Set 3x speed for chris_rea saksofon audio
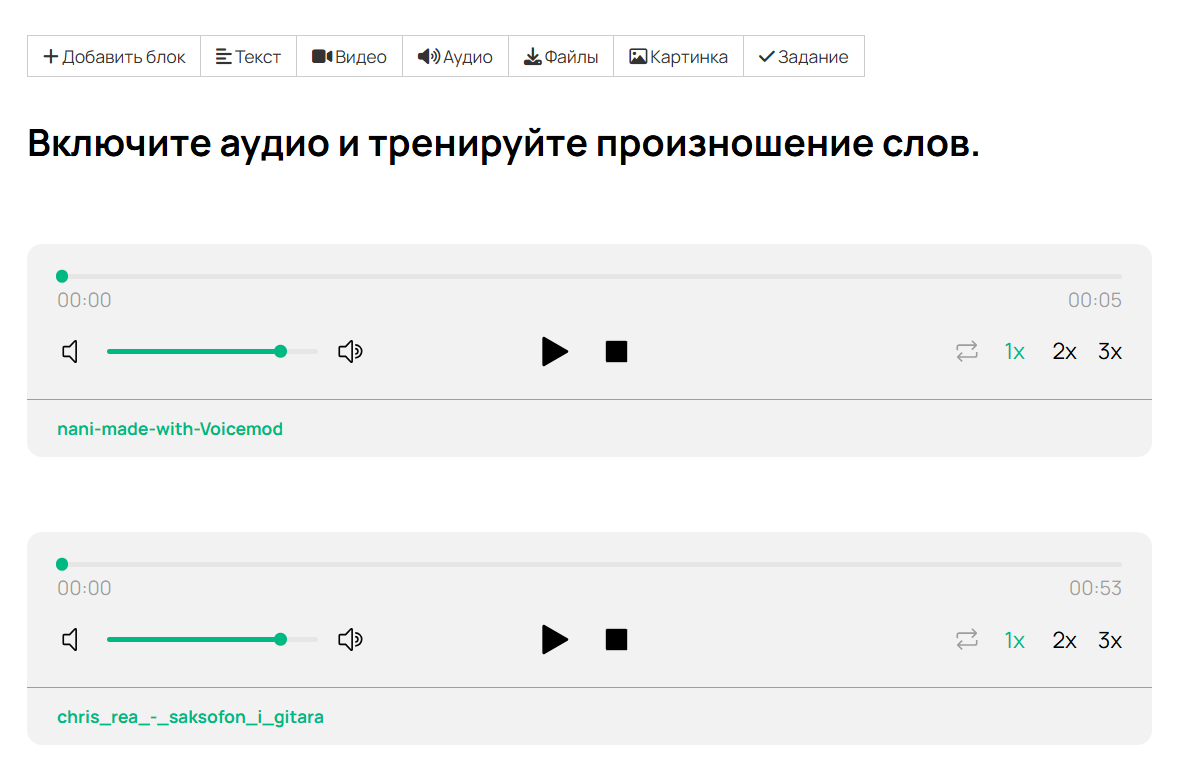Viewport: 1180px width, 767px height. pos(1110,641)
